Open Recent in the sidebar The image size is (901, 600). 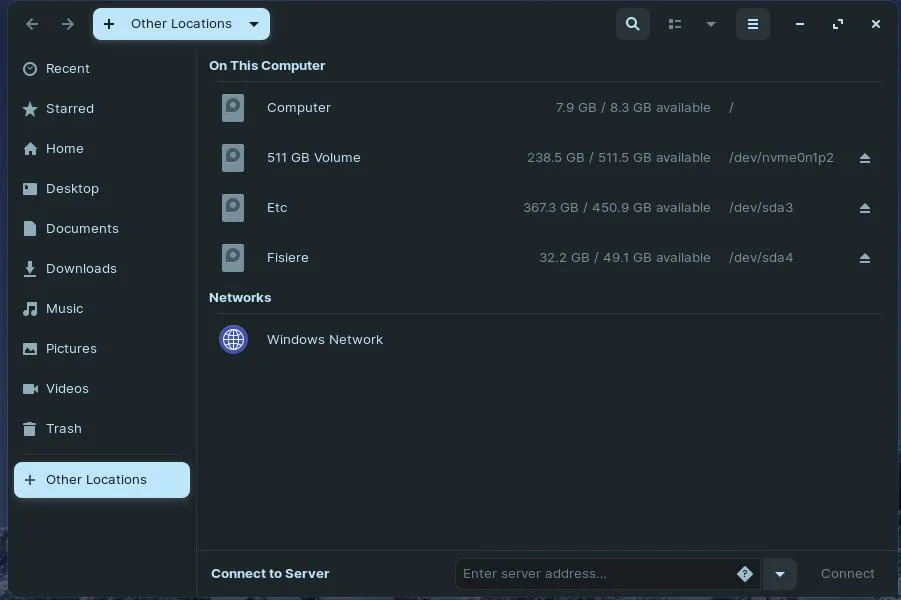(x=102, y=69)
